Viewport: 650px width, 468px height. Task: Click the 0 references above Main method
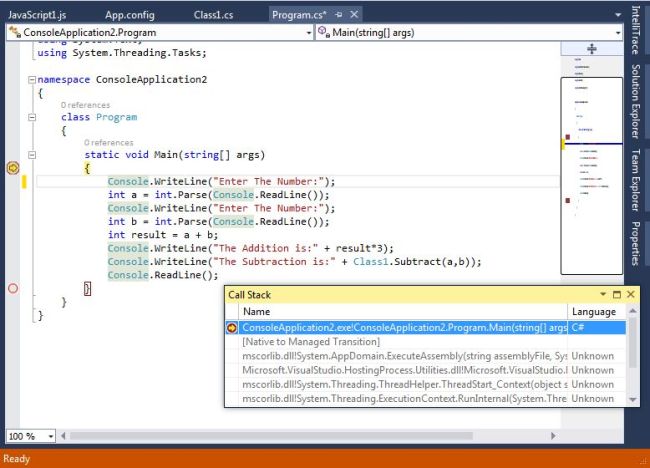109,143
